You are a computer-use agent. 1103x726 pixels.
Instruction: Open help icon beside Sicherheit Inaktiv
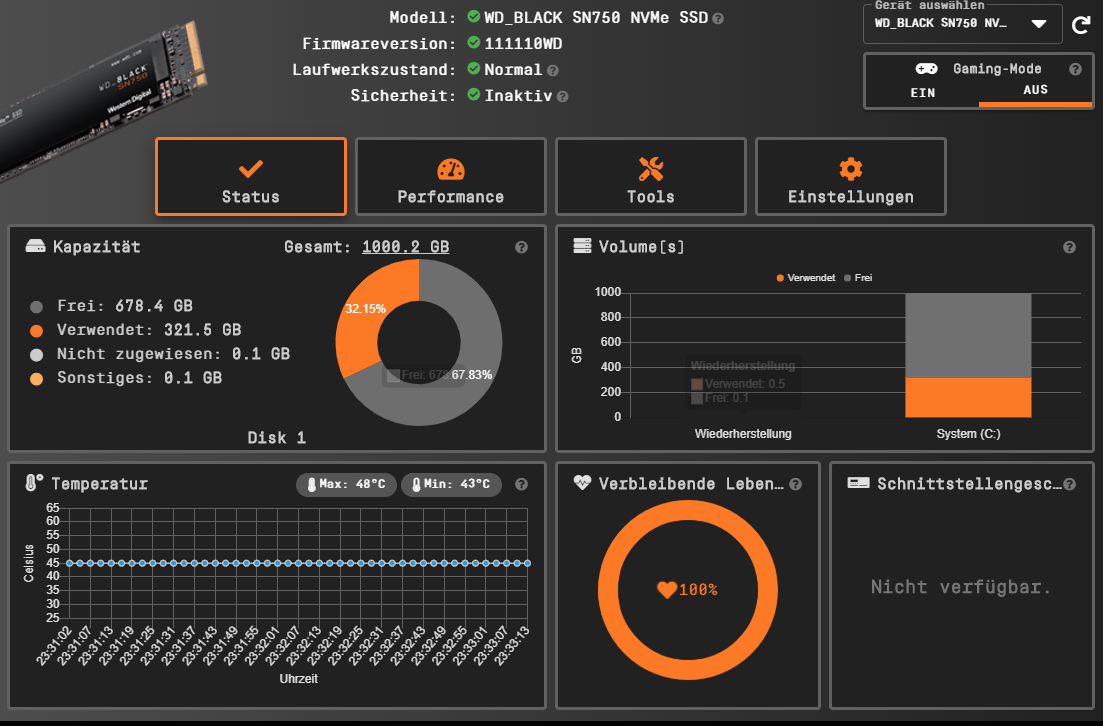coord(562,96)
